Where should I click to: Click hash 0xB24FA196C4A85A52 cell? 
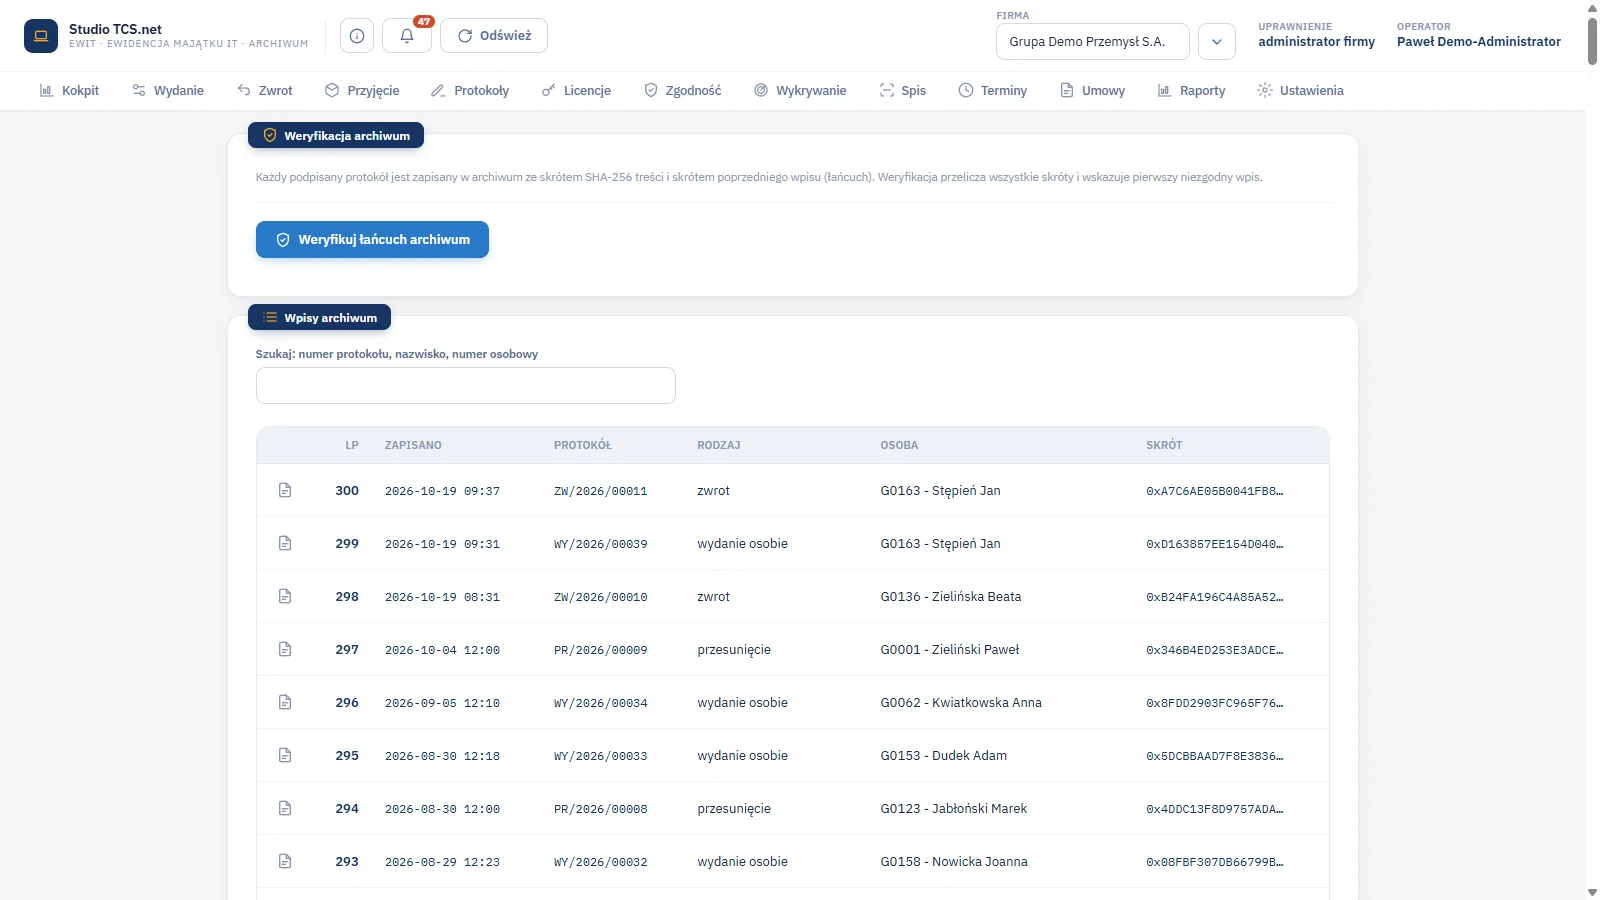coord(1215,597)
